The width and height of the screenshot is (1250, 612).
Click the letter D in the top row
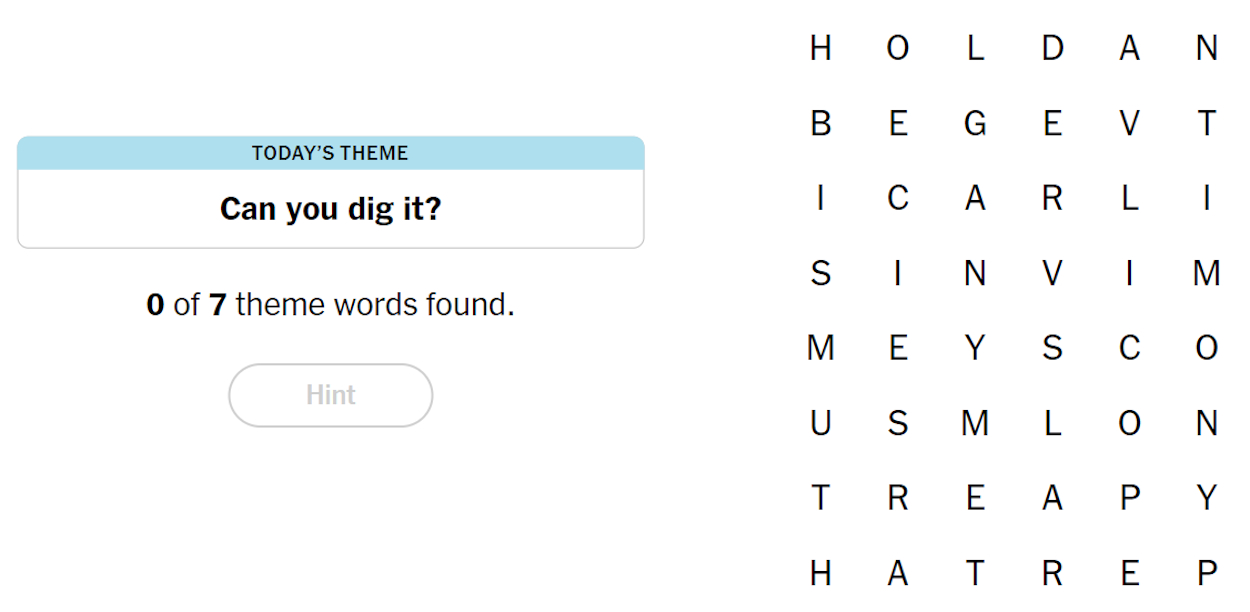(1052, 48)
